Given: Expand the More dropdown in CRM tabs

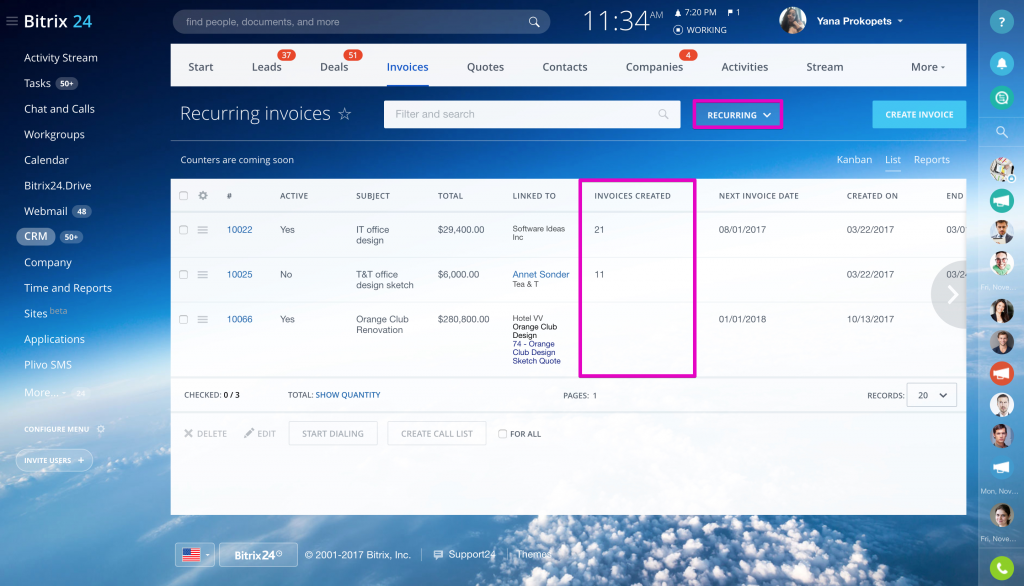Looking at the screenshot, I should (928, 67).
